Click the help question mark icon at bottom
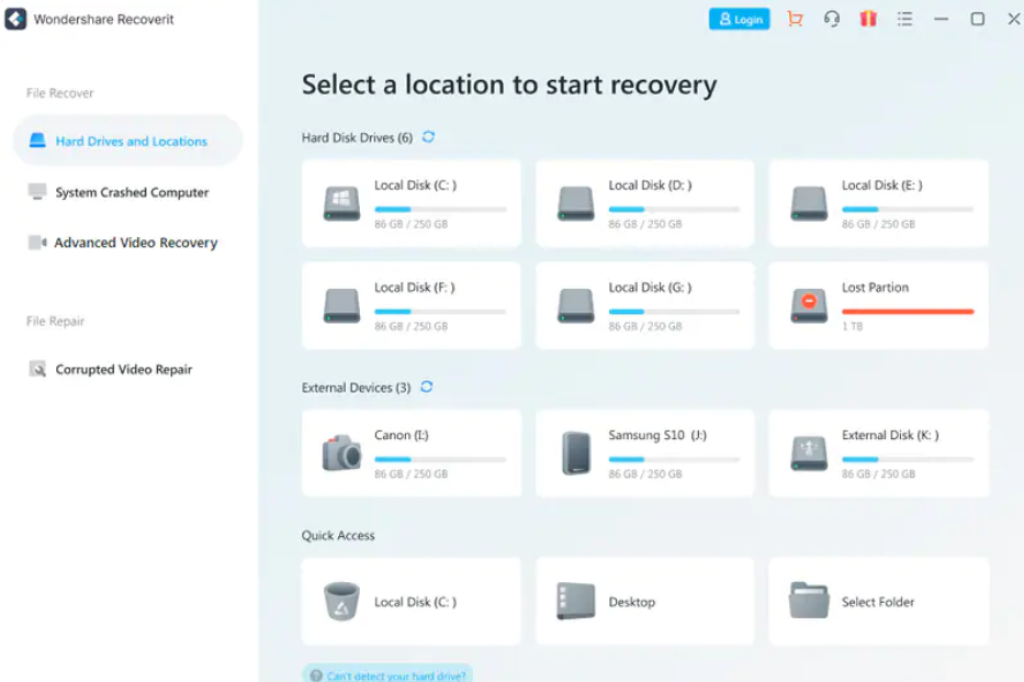This screenshot has width=1024, height=682. click(x=316, y=675)
